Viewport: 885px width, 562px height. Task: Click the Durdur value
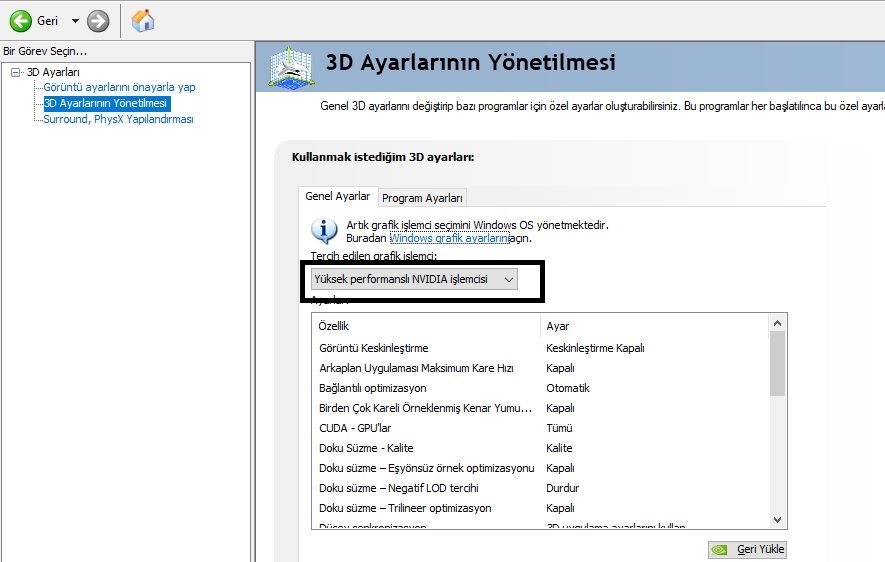point(563,488)
